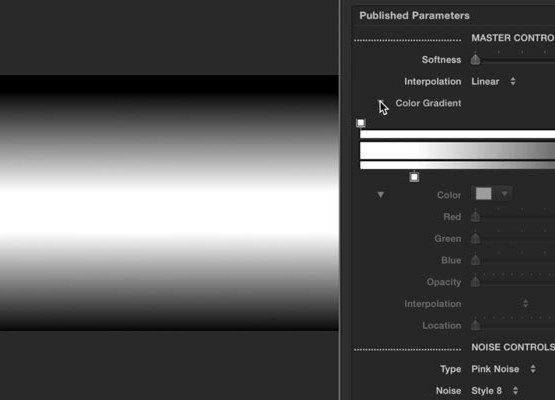Open the Type Pink Noise dropdown

[503, 369]
